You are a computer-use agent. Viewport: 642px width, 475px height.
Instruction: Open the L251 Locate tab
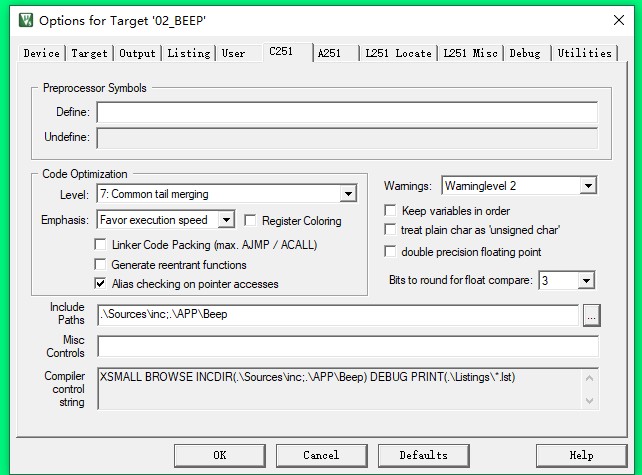click(400, 53)
